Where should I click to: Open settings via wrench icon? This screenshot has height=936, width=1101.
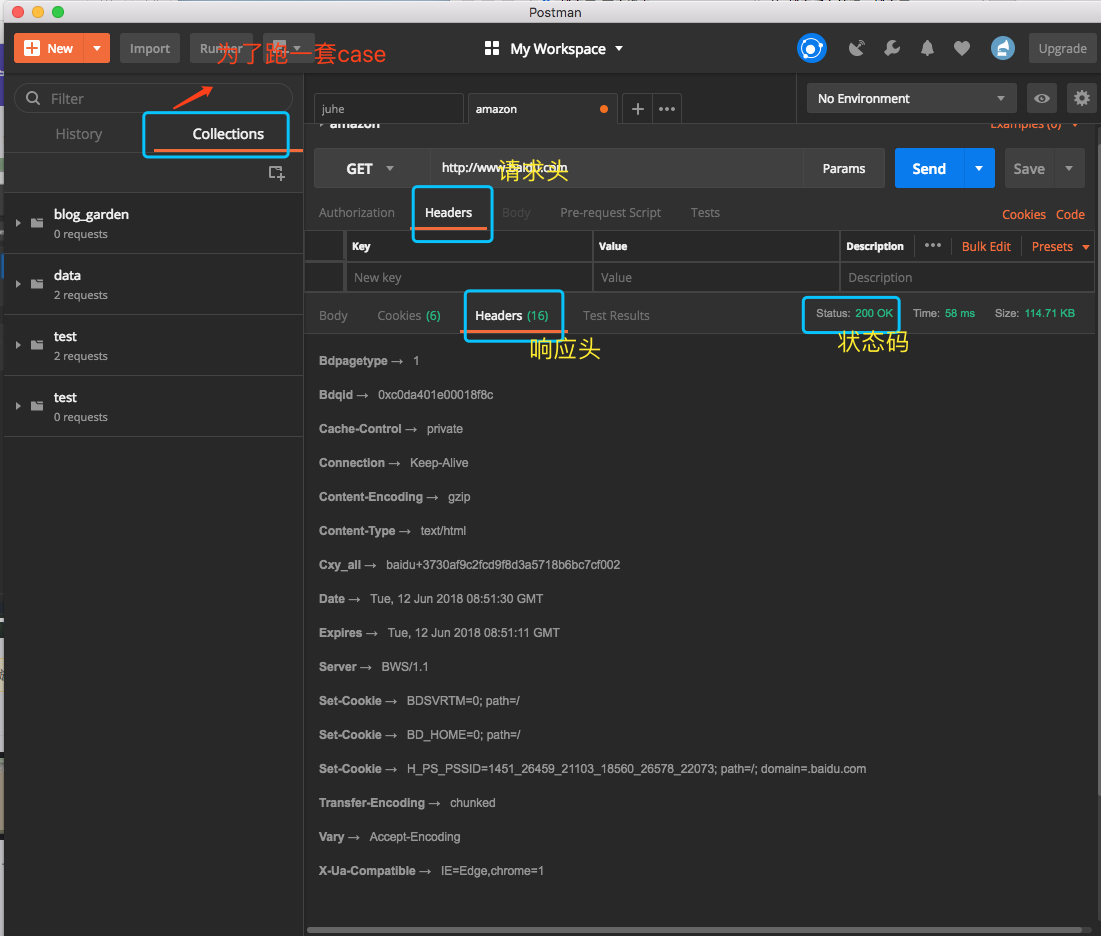pos(892,48)
